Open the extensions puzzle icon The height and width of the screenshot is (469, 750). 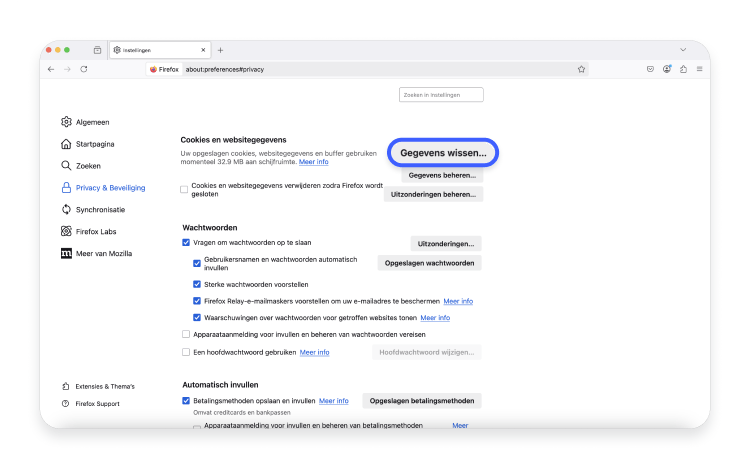[x=683, y=69]
